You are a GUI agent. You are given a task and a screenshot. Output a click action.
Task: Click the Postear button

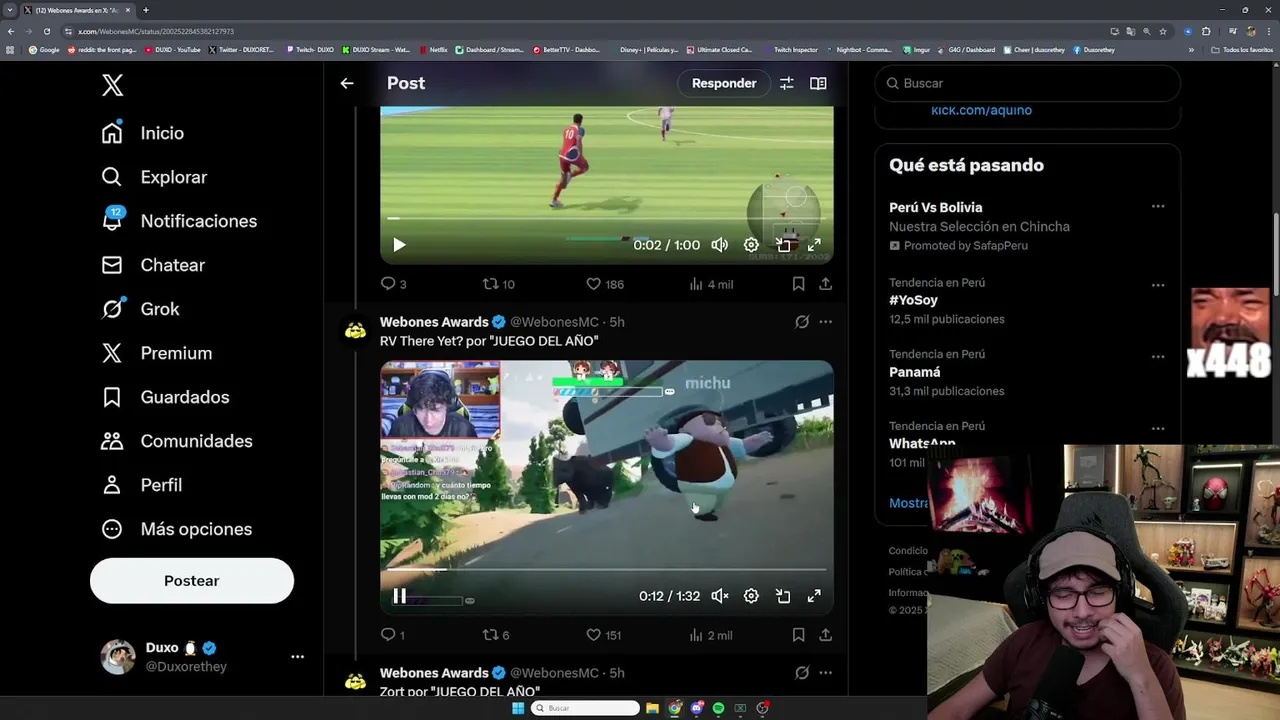point(192,581)
